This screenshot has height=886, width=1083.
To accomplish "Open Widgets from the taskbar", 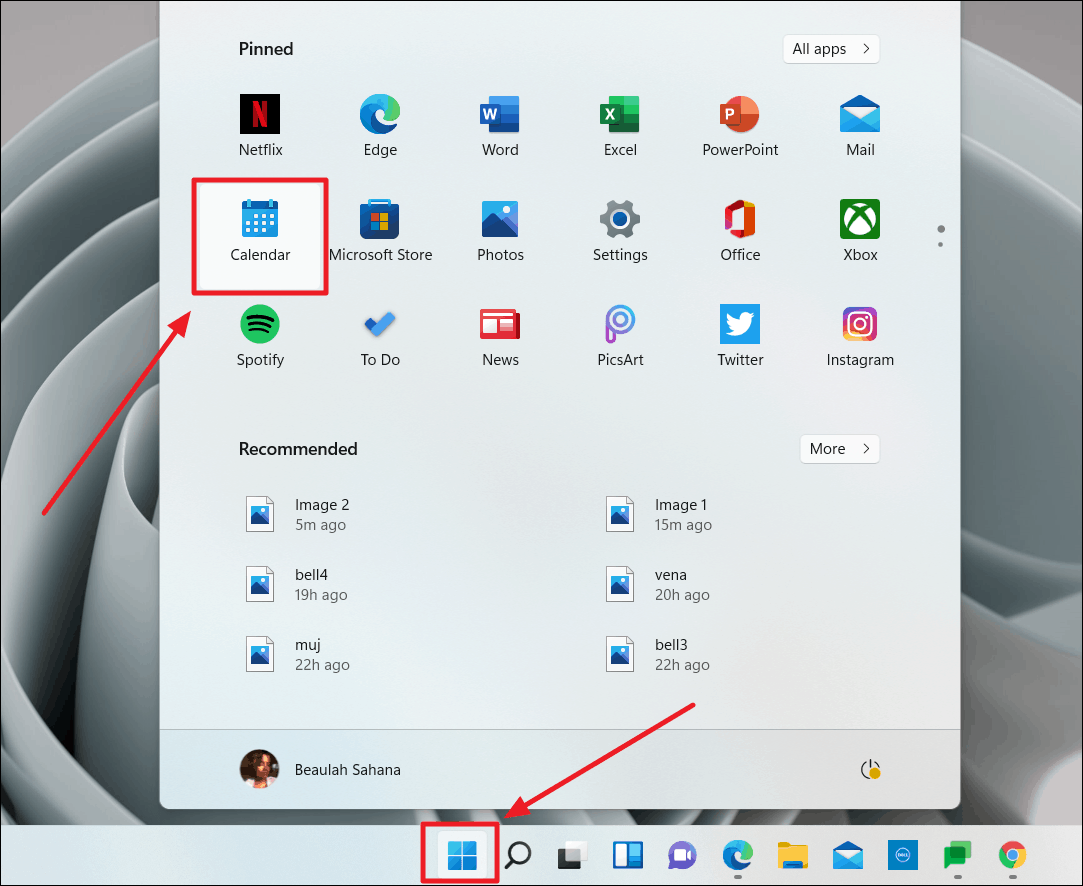I will 628,856.
